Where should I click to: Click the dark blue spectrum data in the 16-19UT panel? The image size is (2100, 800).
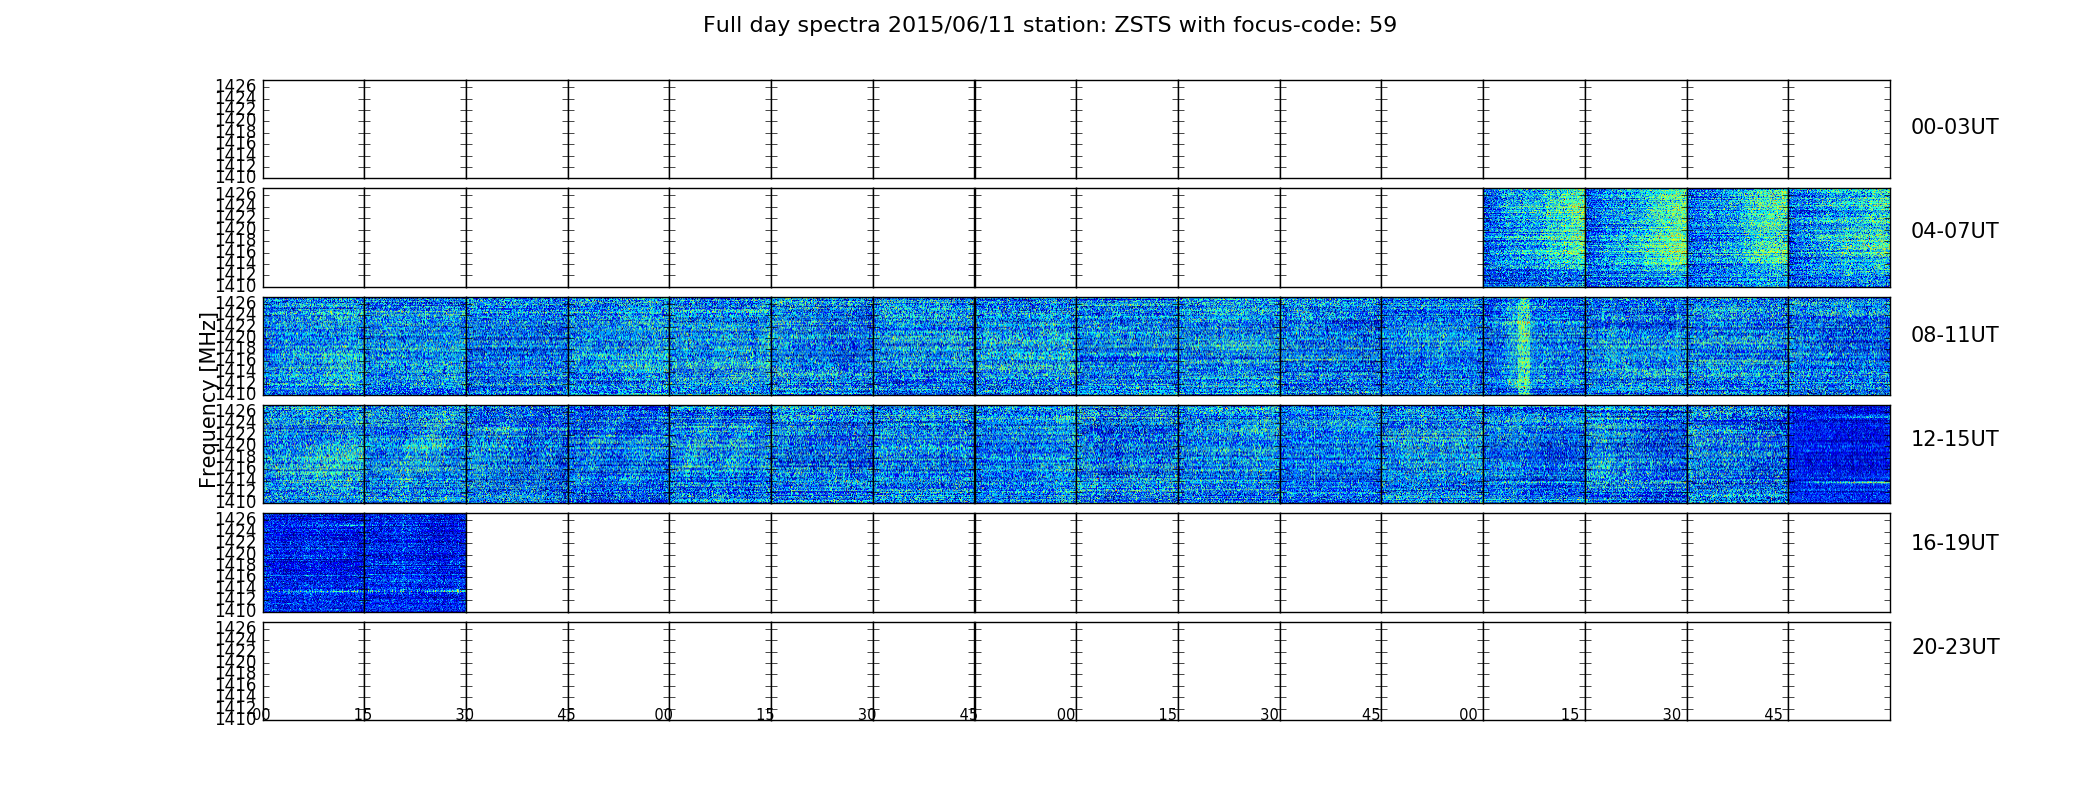364,563
